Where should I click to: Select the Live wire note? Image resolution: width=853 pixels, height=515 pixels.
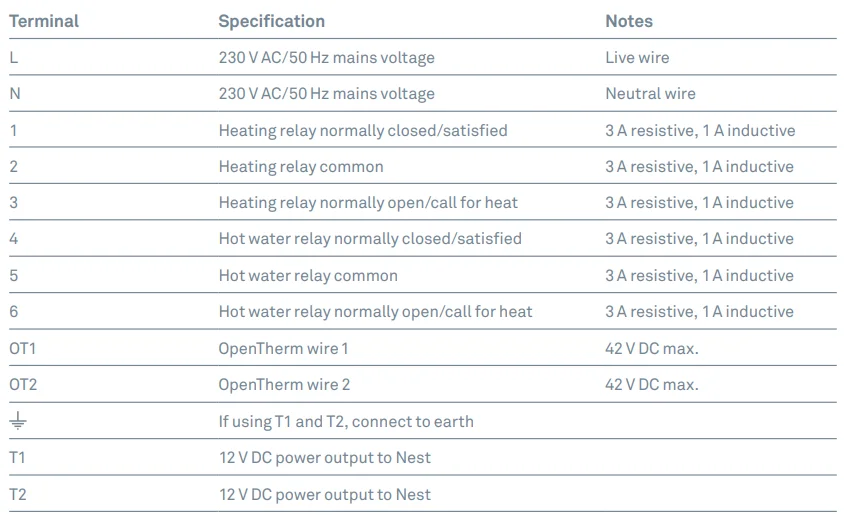[x=637, y=58]
